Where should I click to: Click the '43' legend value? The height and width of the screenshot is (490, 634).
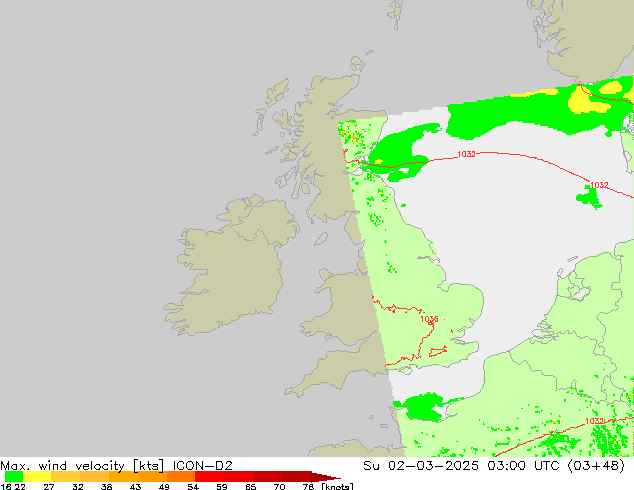135,486
